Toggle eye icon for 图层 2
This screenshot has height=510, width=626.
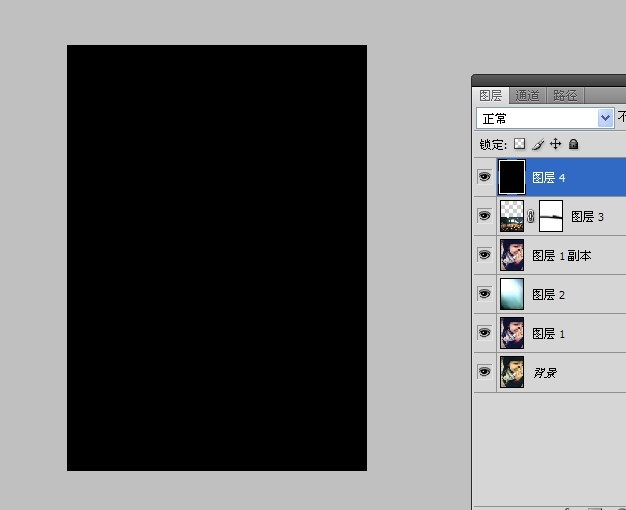pyautogui.click(x=485, y=294)
